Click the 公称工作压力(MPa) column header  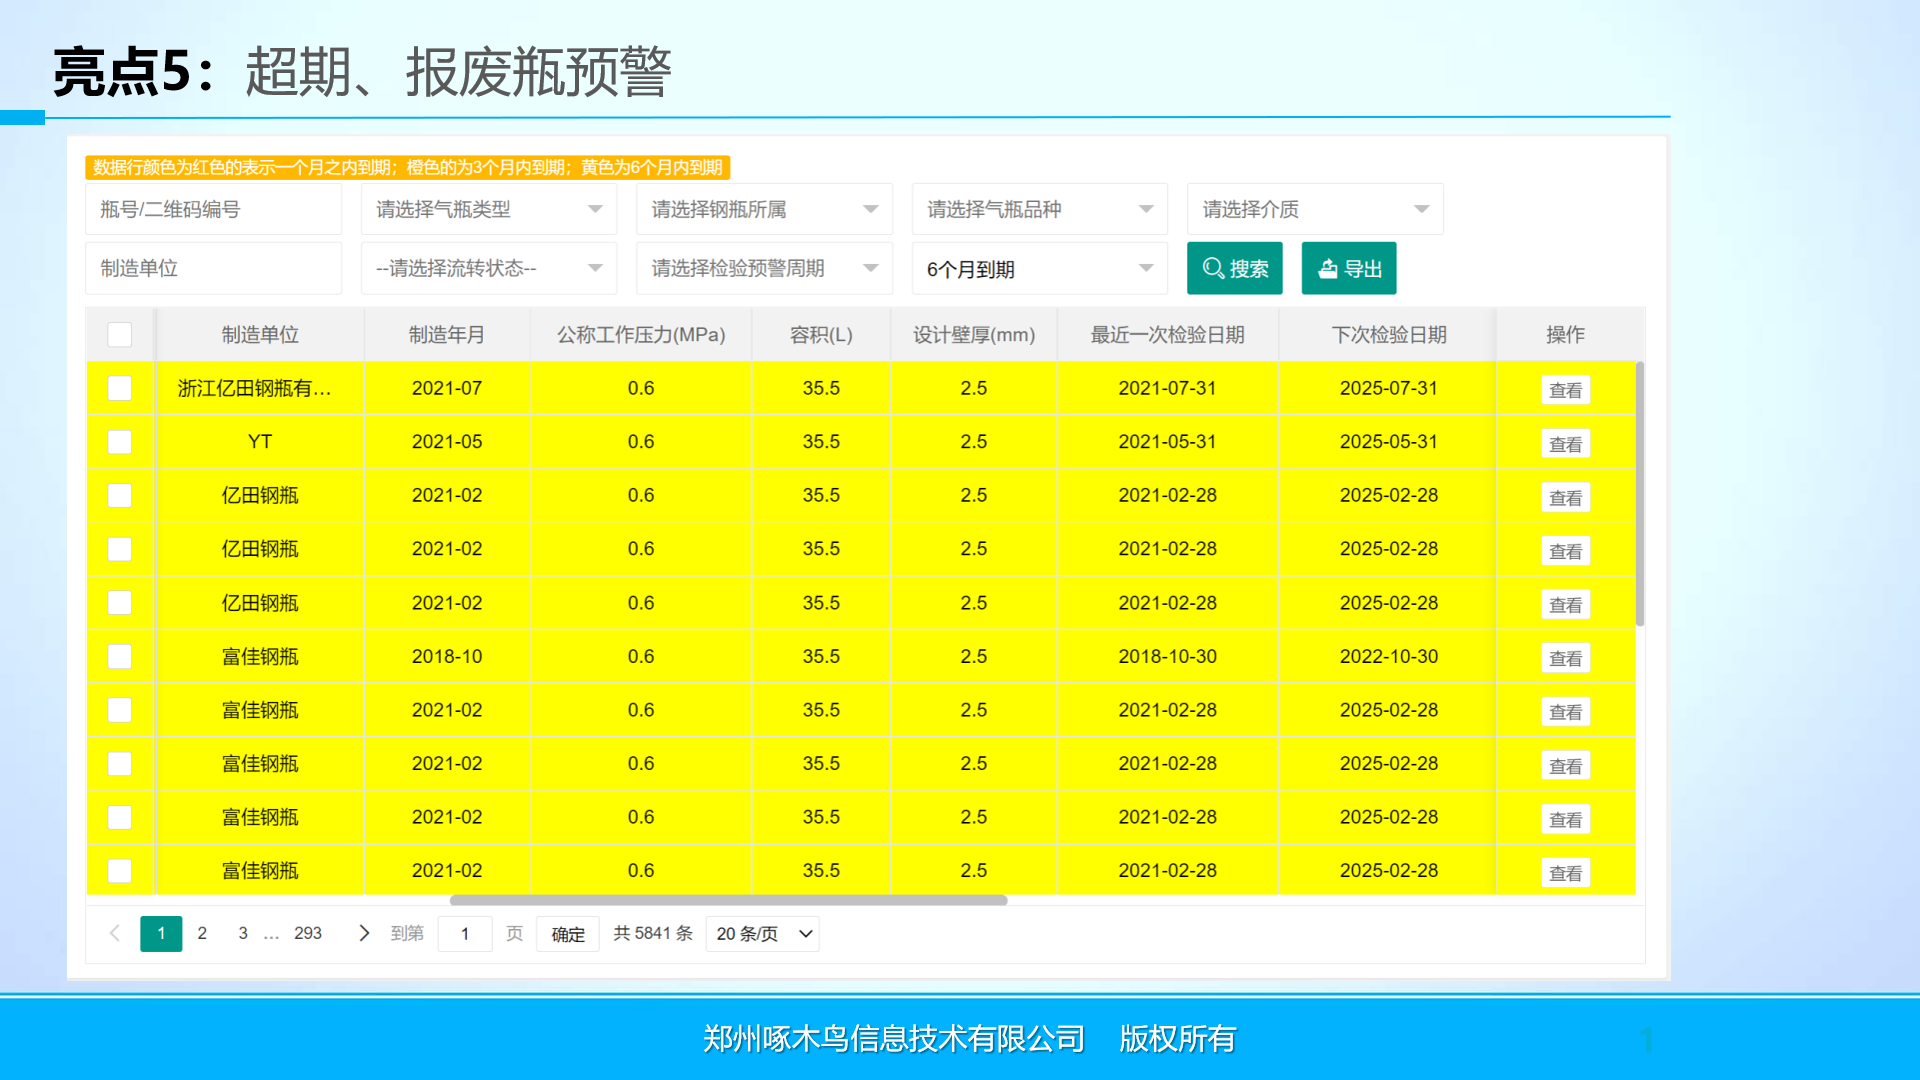[x=641, y=334]
